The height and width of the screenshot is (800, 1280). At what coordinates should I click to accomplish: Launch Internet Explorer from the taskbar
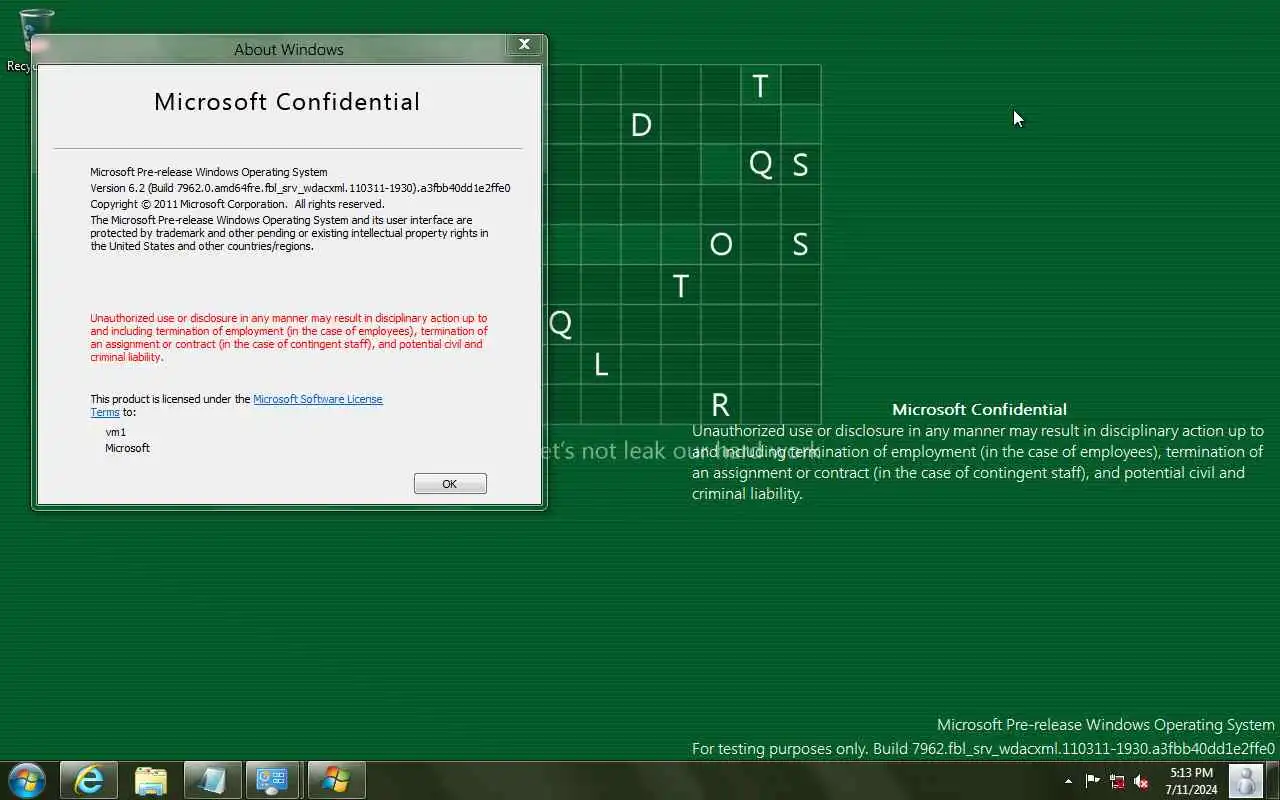click(x=89, y=780)
